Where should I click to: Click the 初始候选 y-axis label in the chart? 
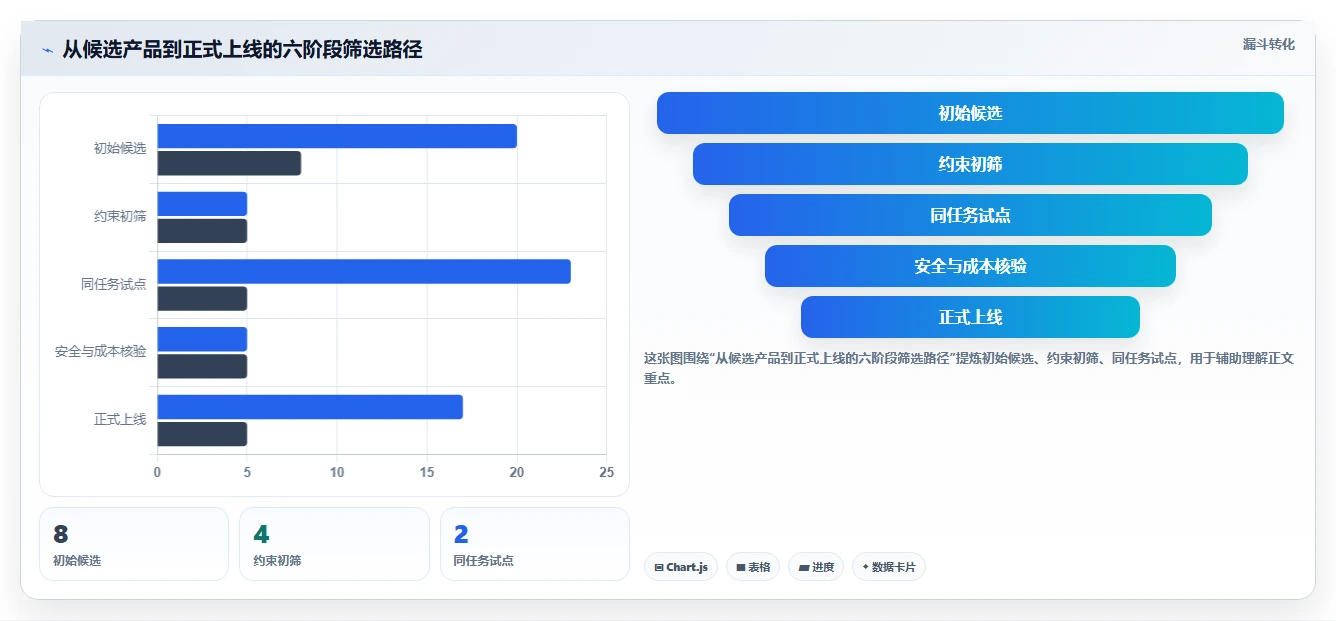click(x=120, y=149)
